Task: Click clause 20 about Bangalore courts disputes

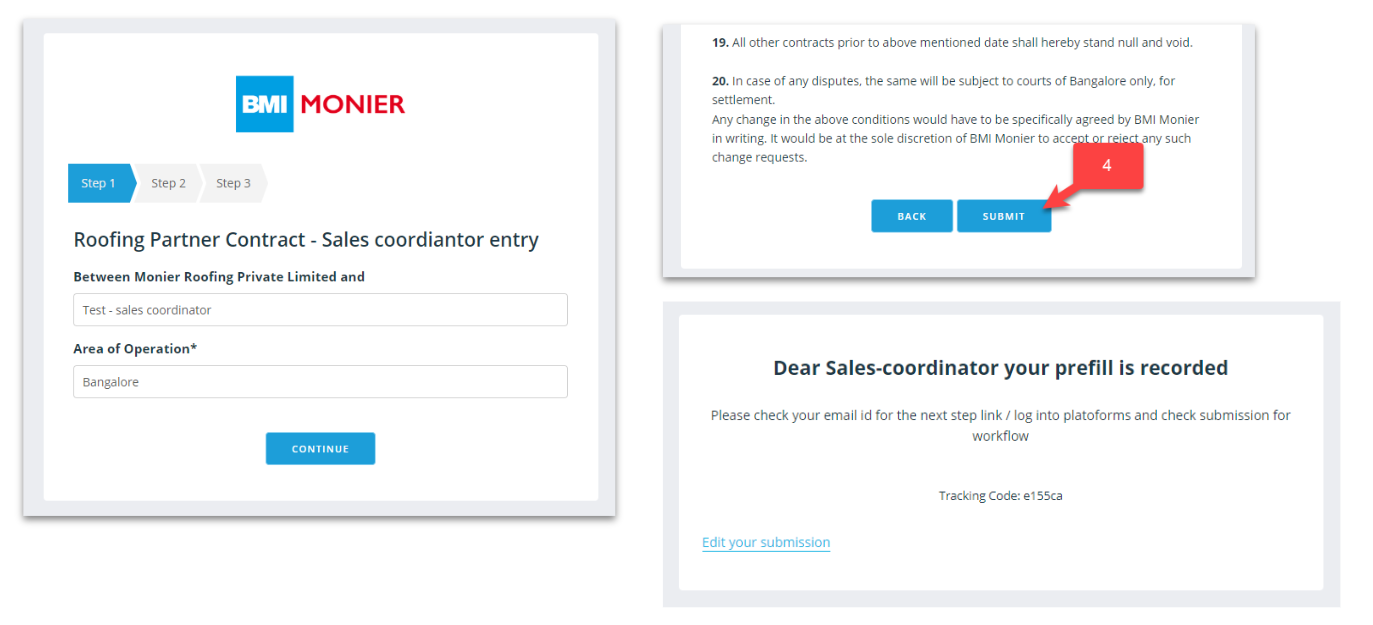Action: click(943, 90)
